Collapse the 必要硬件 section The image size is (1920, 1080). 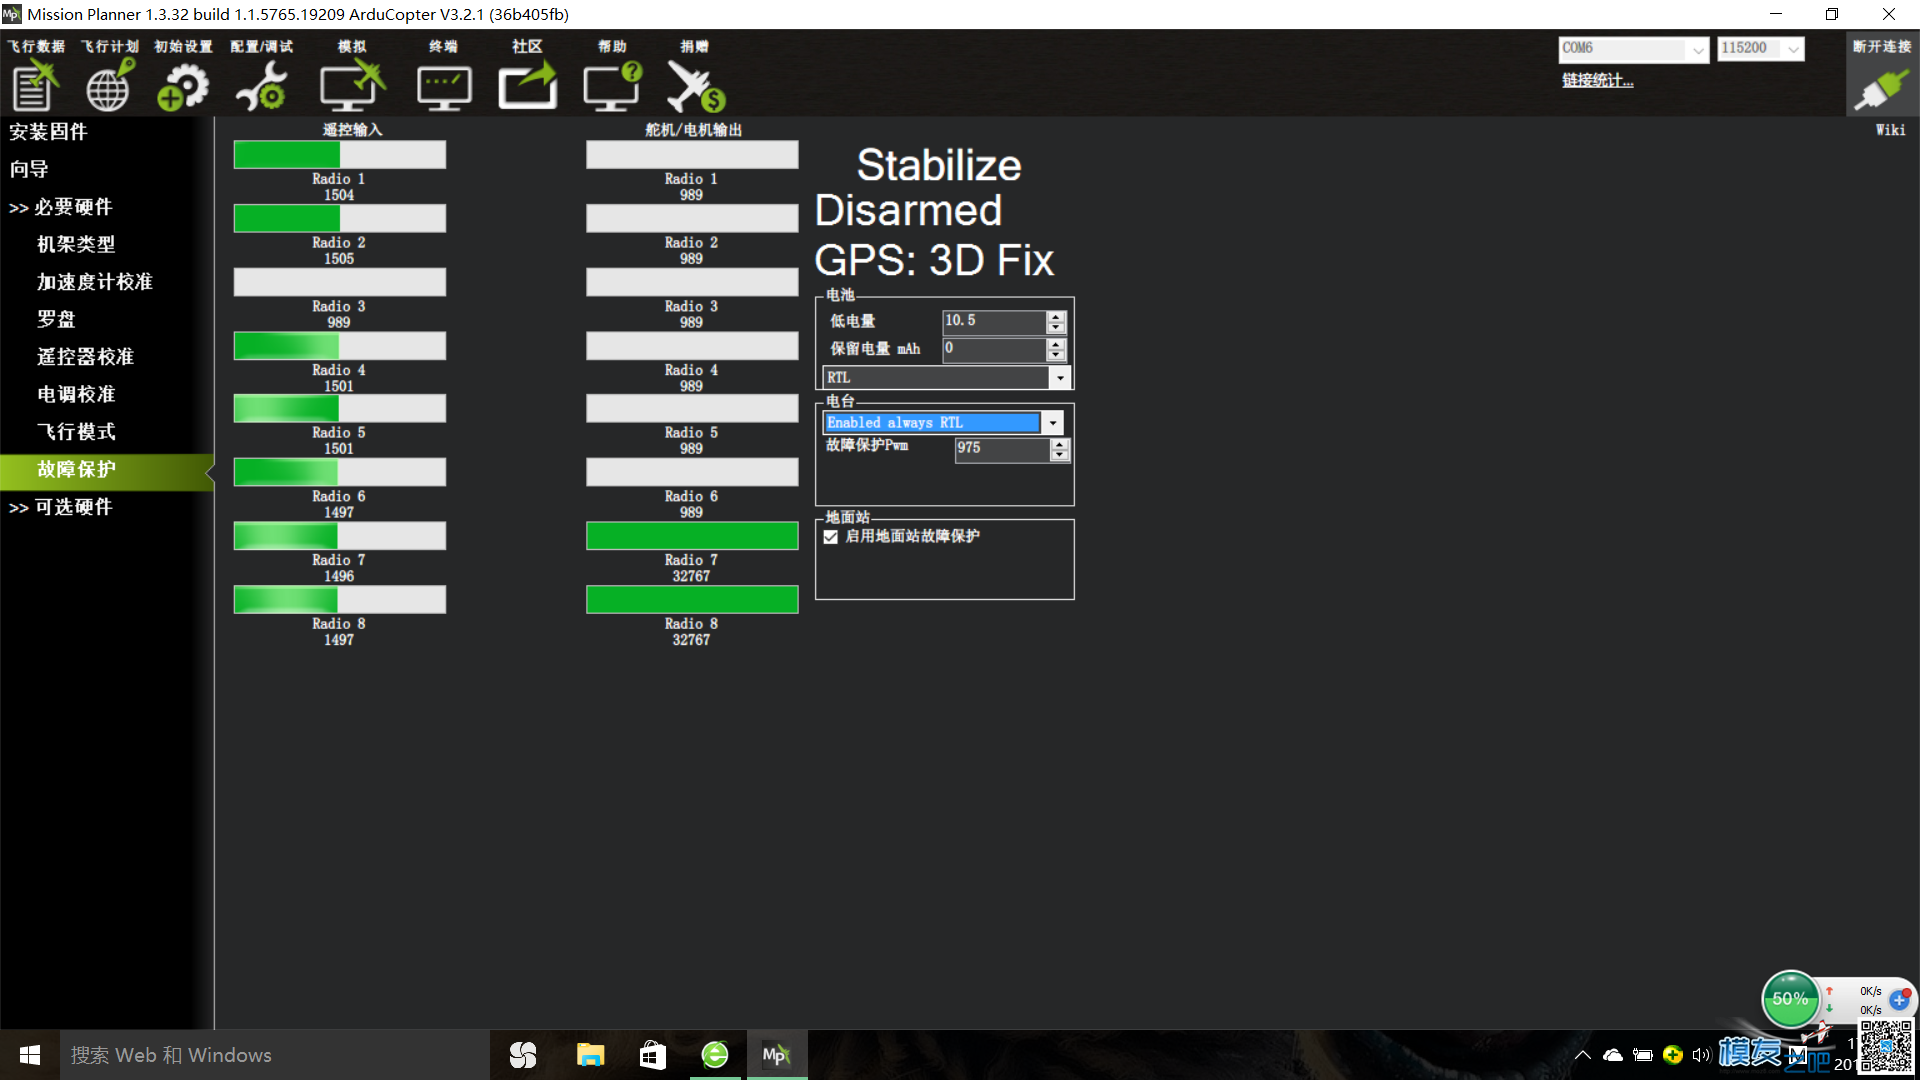[60, 207]
